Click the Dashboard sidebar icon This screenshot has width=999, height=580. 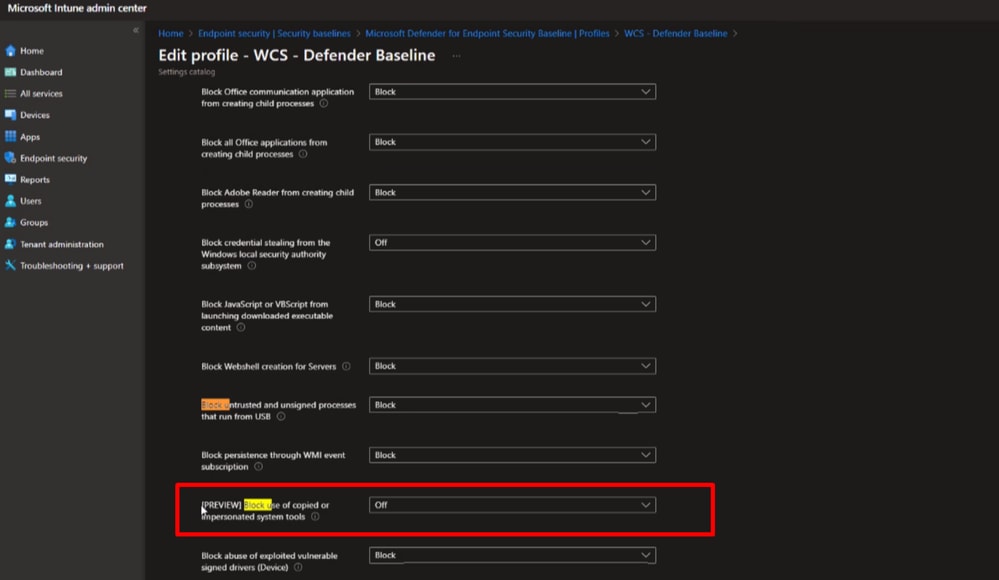click(10, 72)
